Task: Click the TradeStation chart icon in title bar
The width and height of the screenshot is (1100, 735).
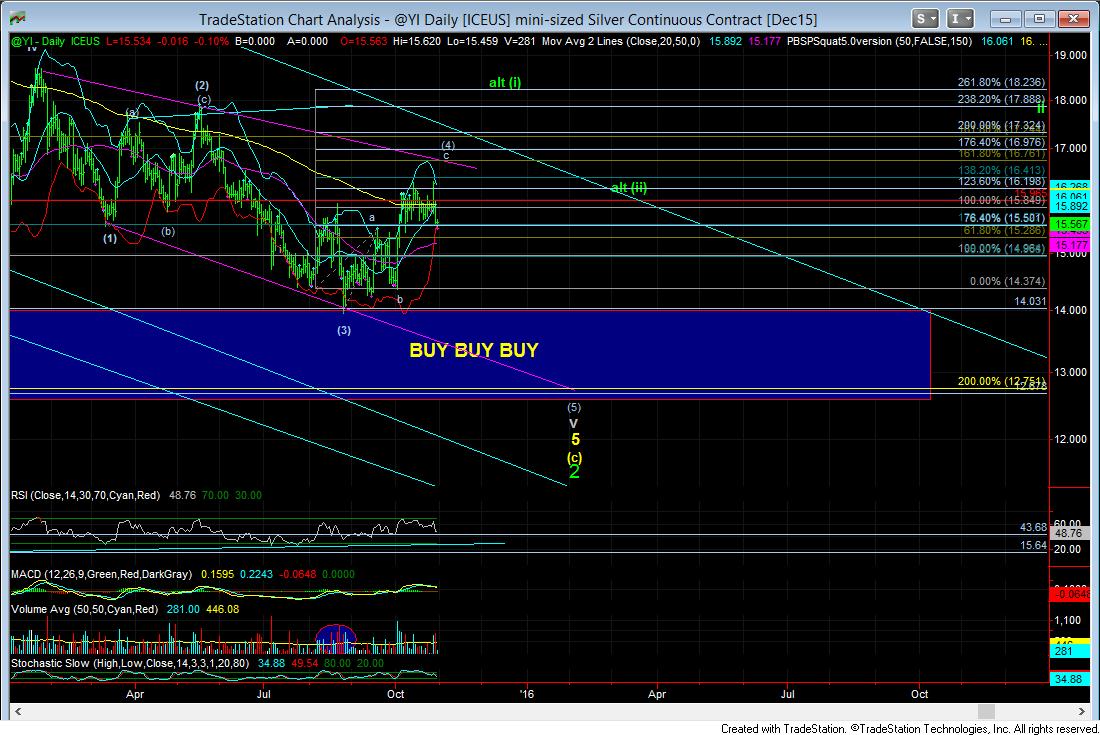Action: [x=18, y=19]
